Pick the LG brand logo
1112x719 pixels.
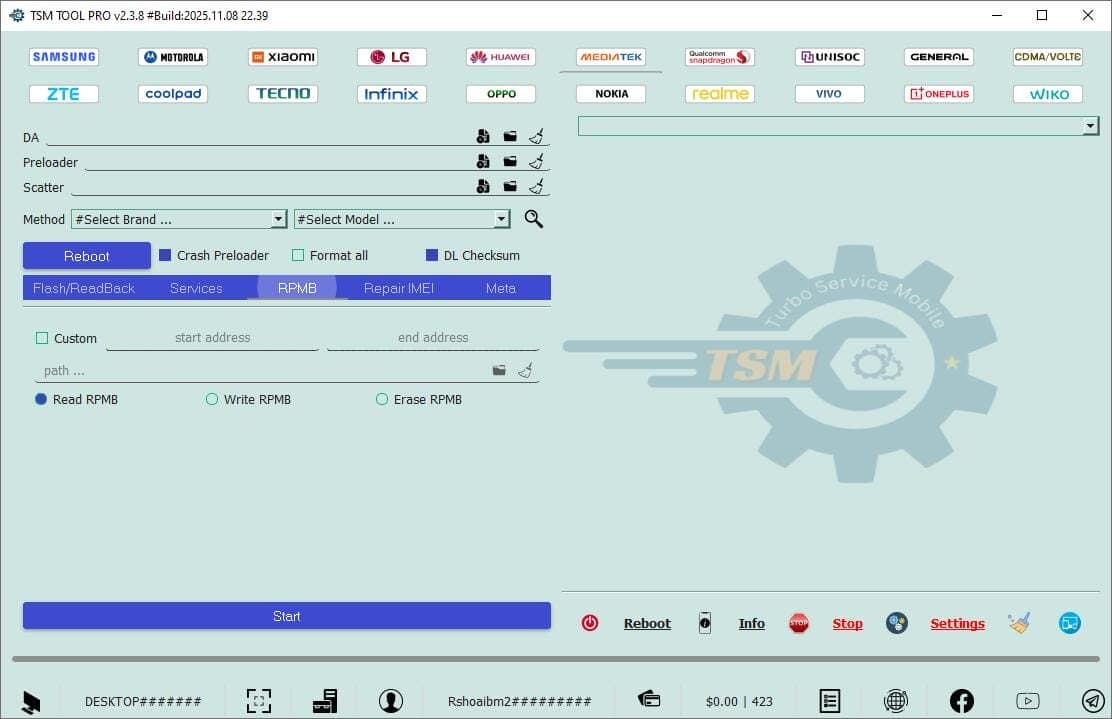391,57
